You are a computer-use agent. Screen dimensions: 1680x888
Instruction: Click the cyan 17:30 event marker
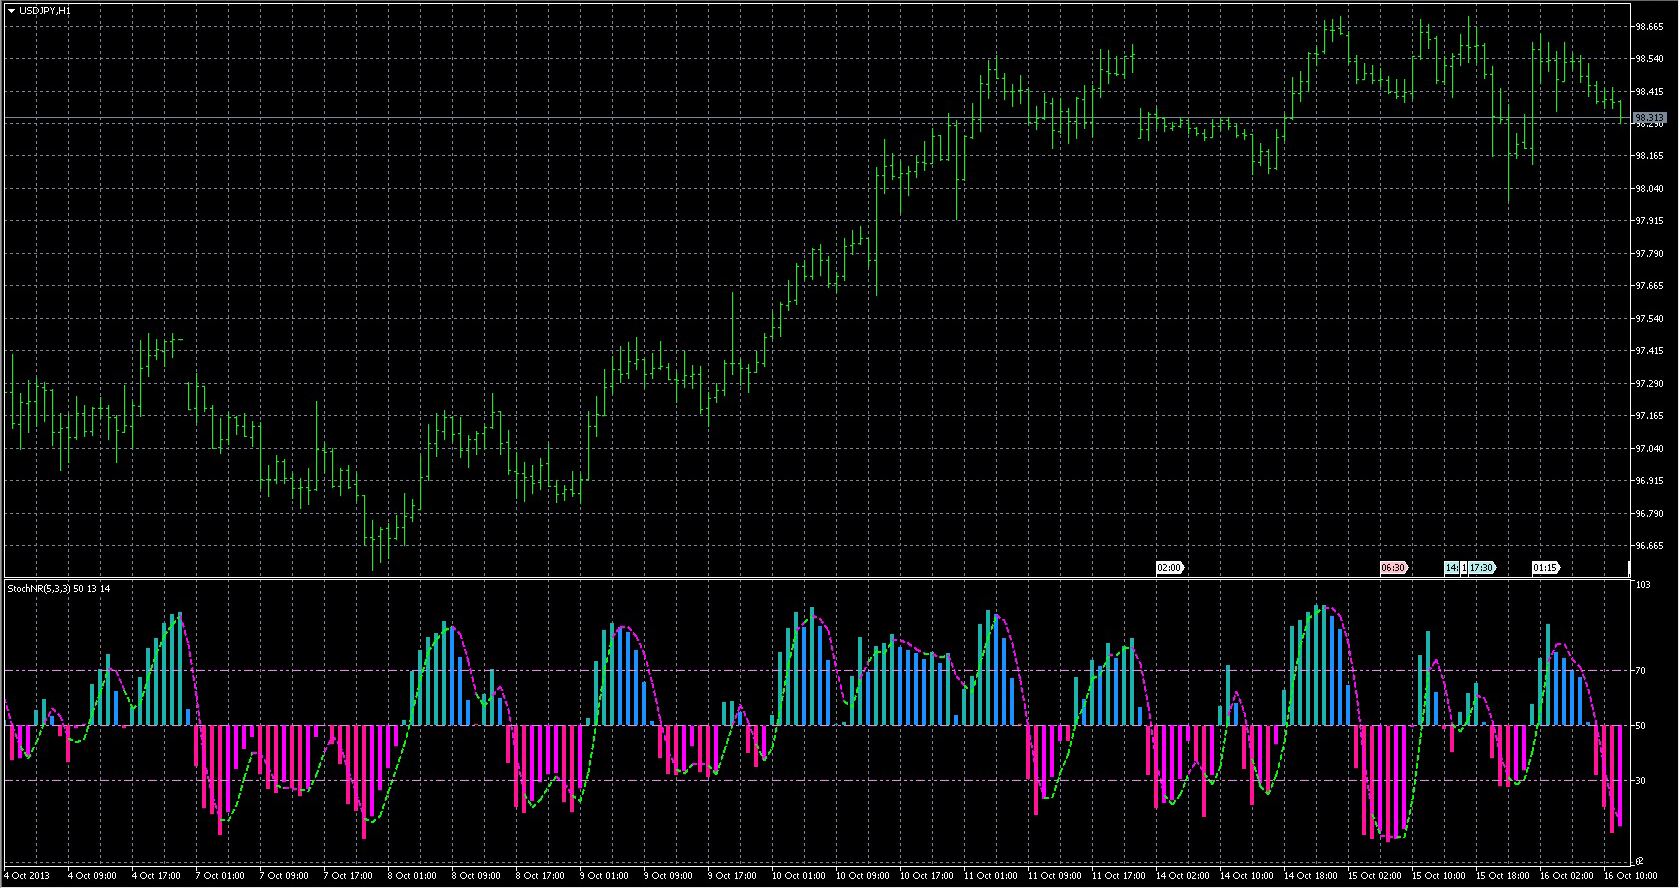(1481, 568)
